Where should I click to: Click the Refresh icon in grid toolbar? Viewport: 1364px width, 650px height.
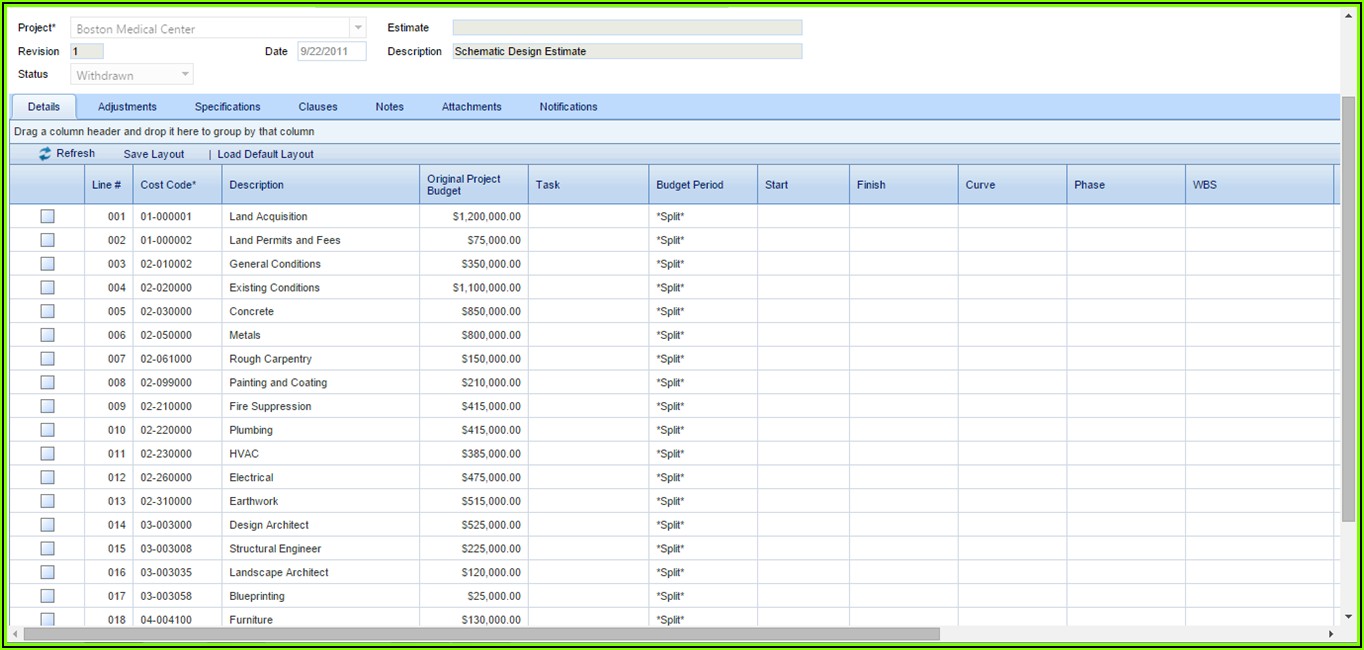click(x=45, y=154)
